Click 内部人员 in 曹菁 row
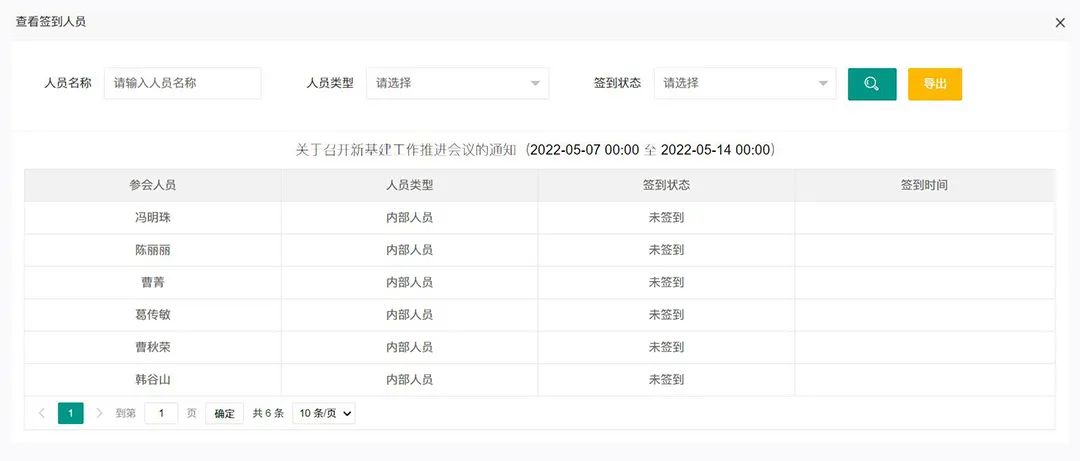This screenshot has height=461, width=1080. coord(409,283)
